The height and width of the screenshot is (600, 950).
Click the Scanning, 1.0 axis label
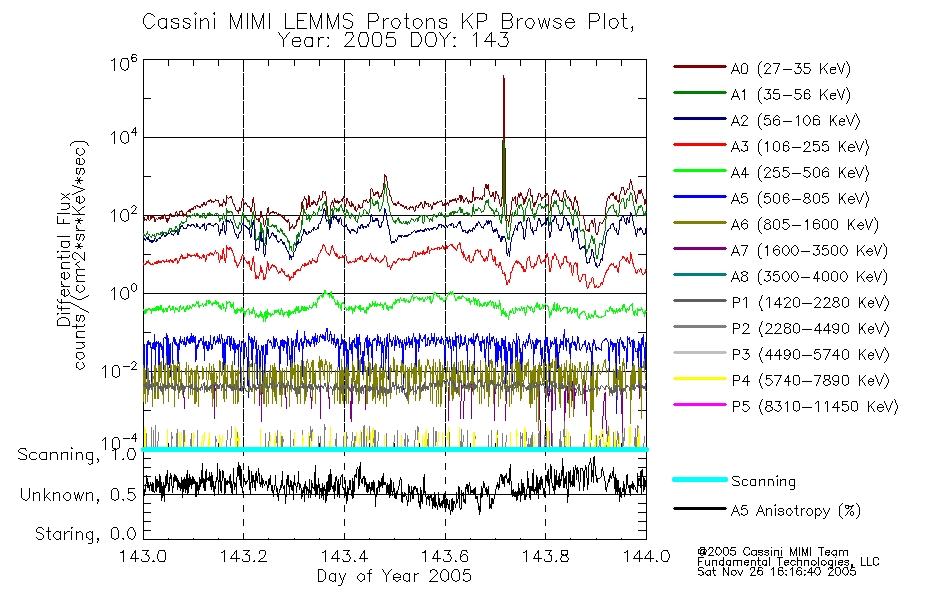[77, 455]
